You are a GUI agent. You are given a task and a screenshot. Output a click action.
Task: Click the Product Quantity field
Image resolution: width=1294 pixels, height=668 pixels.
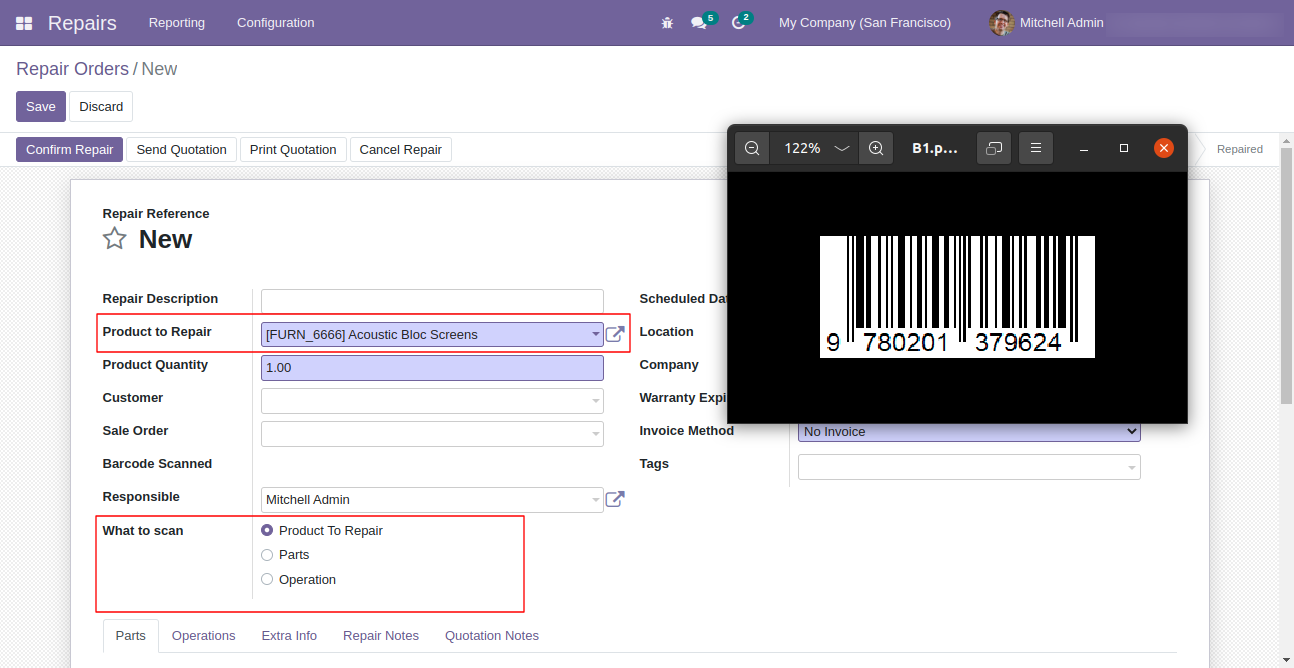[432, 368]
